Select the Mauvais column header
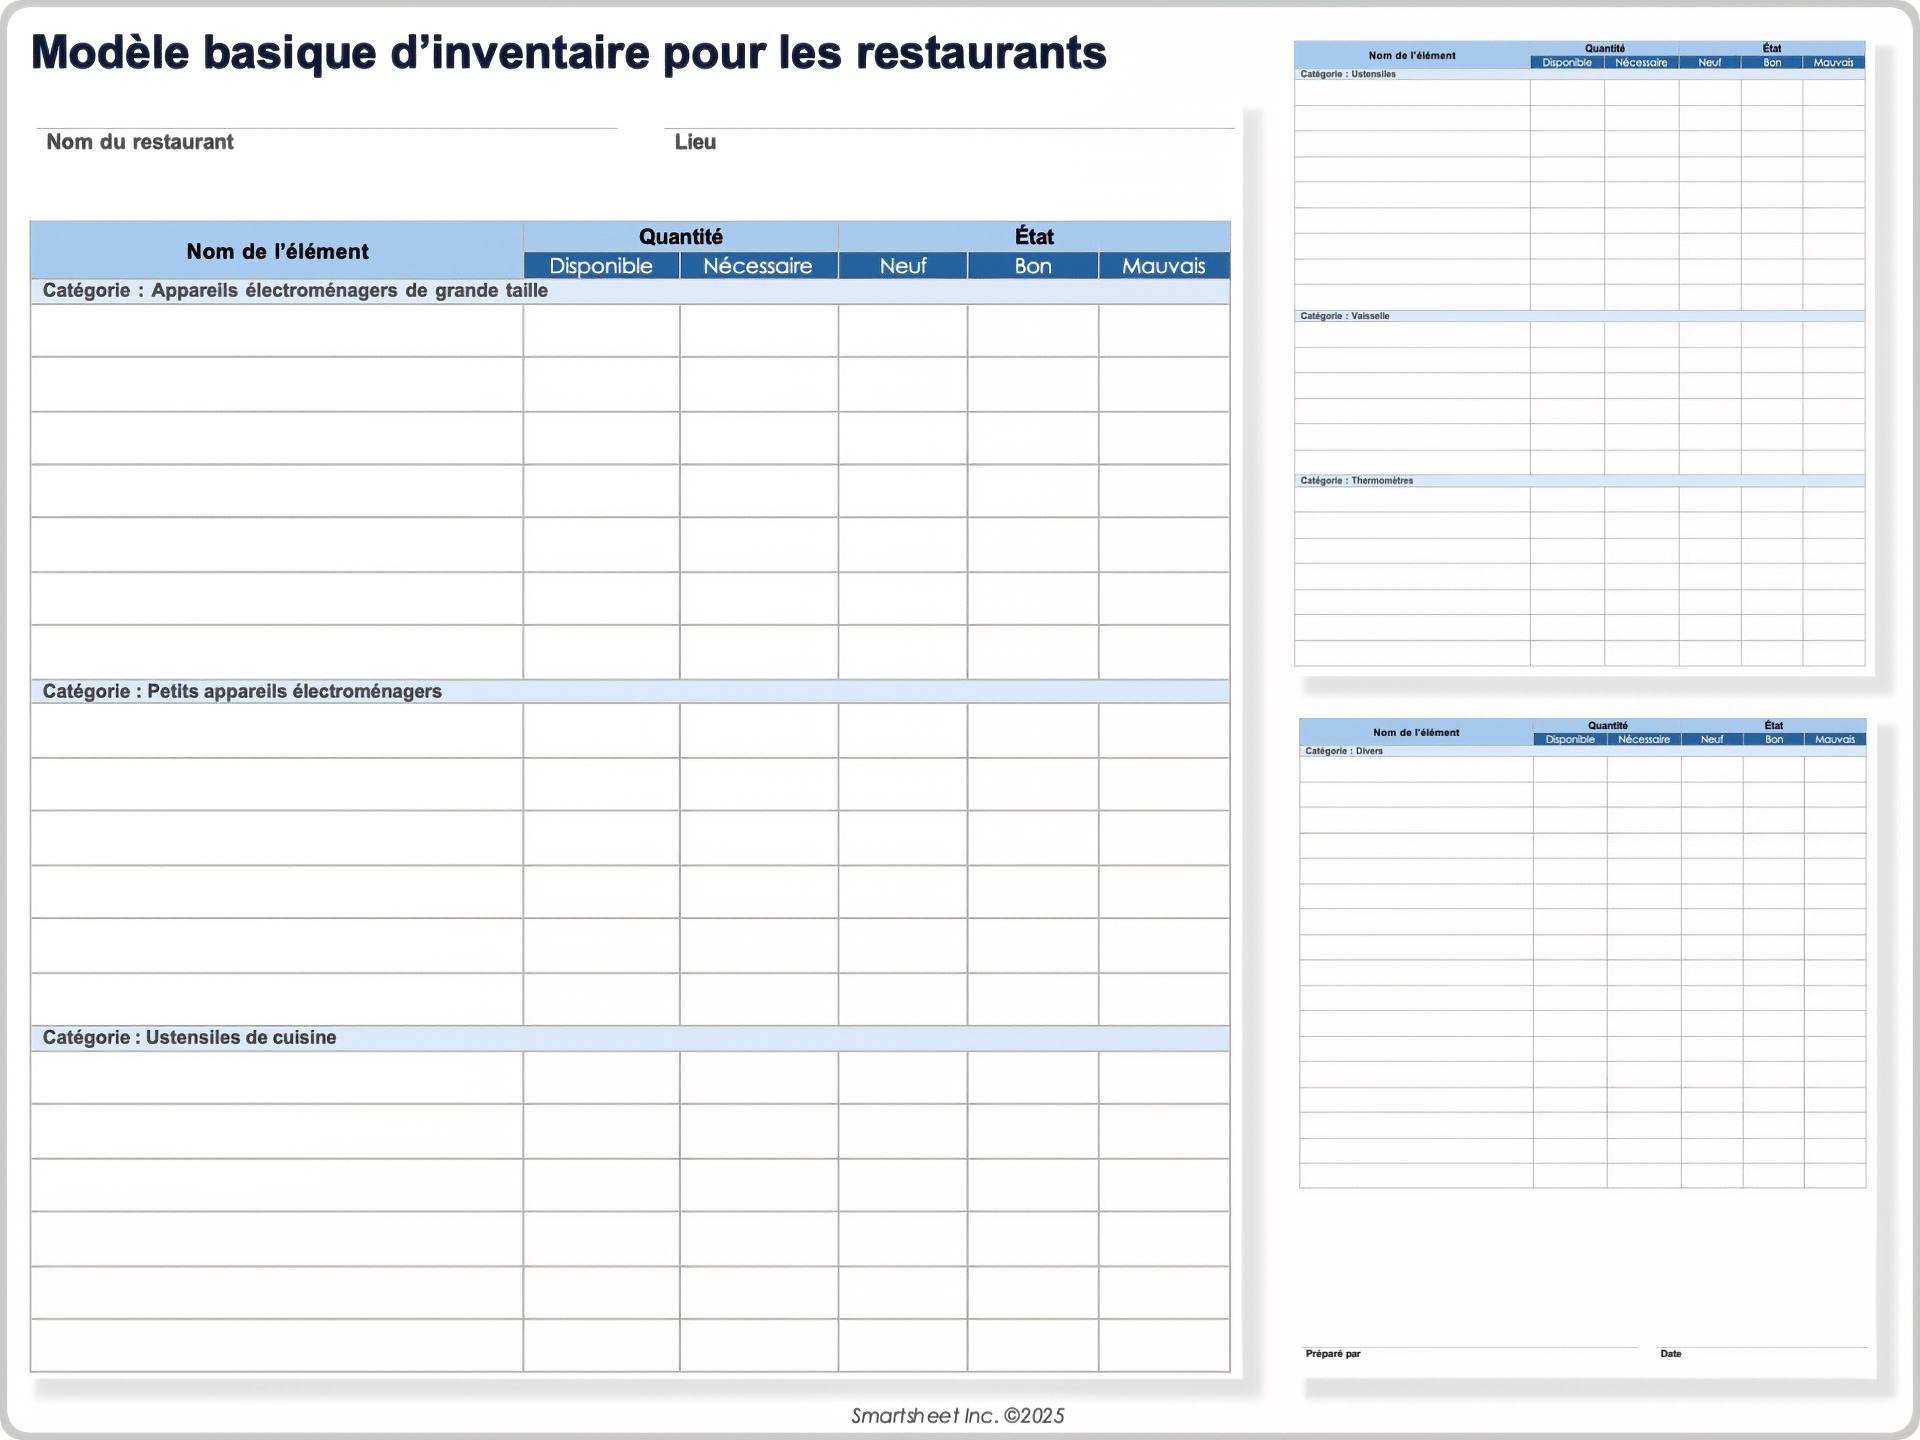This screenshot has width=1920, height=1440. (1164, 266)
